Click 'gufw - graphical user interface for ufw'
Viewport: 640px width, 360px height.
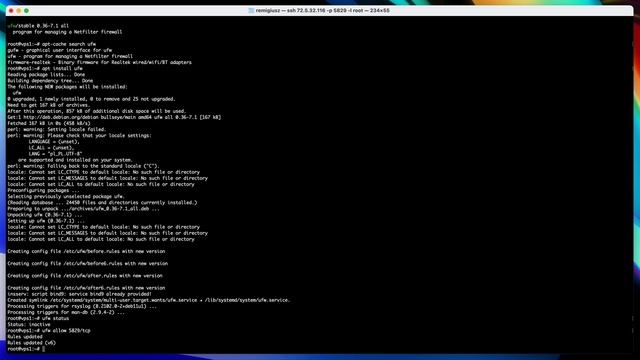coord(60,50)
